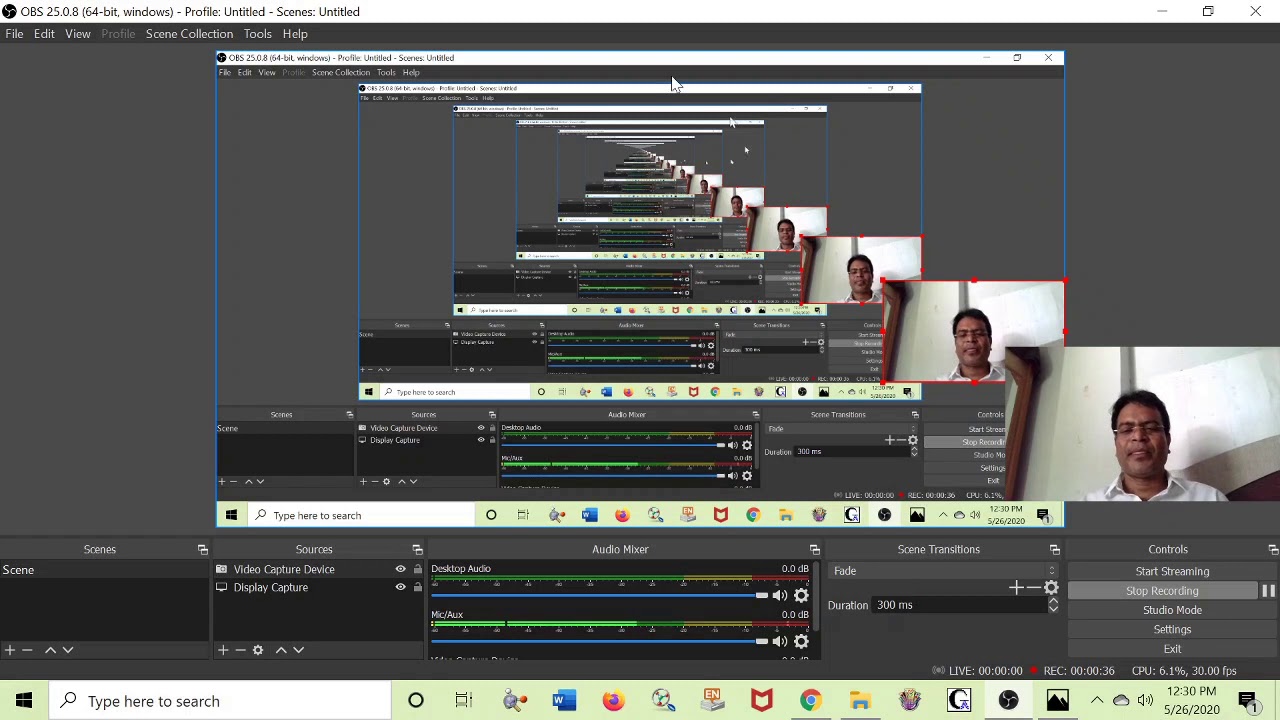Show hidden system tray icons
The width and height of the screenshot is (1280, 720).
[1097, 701]
